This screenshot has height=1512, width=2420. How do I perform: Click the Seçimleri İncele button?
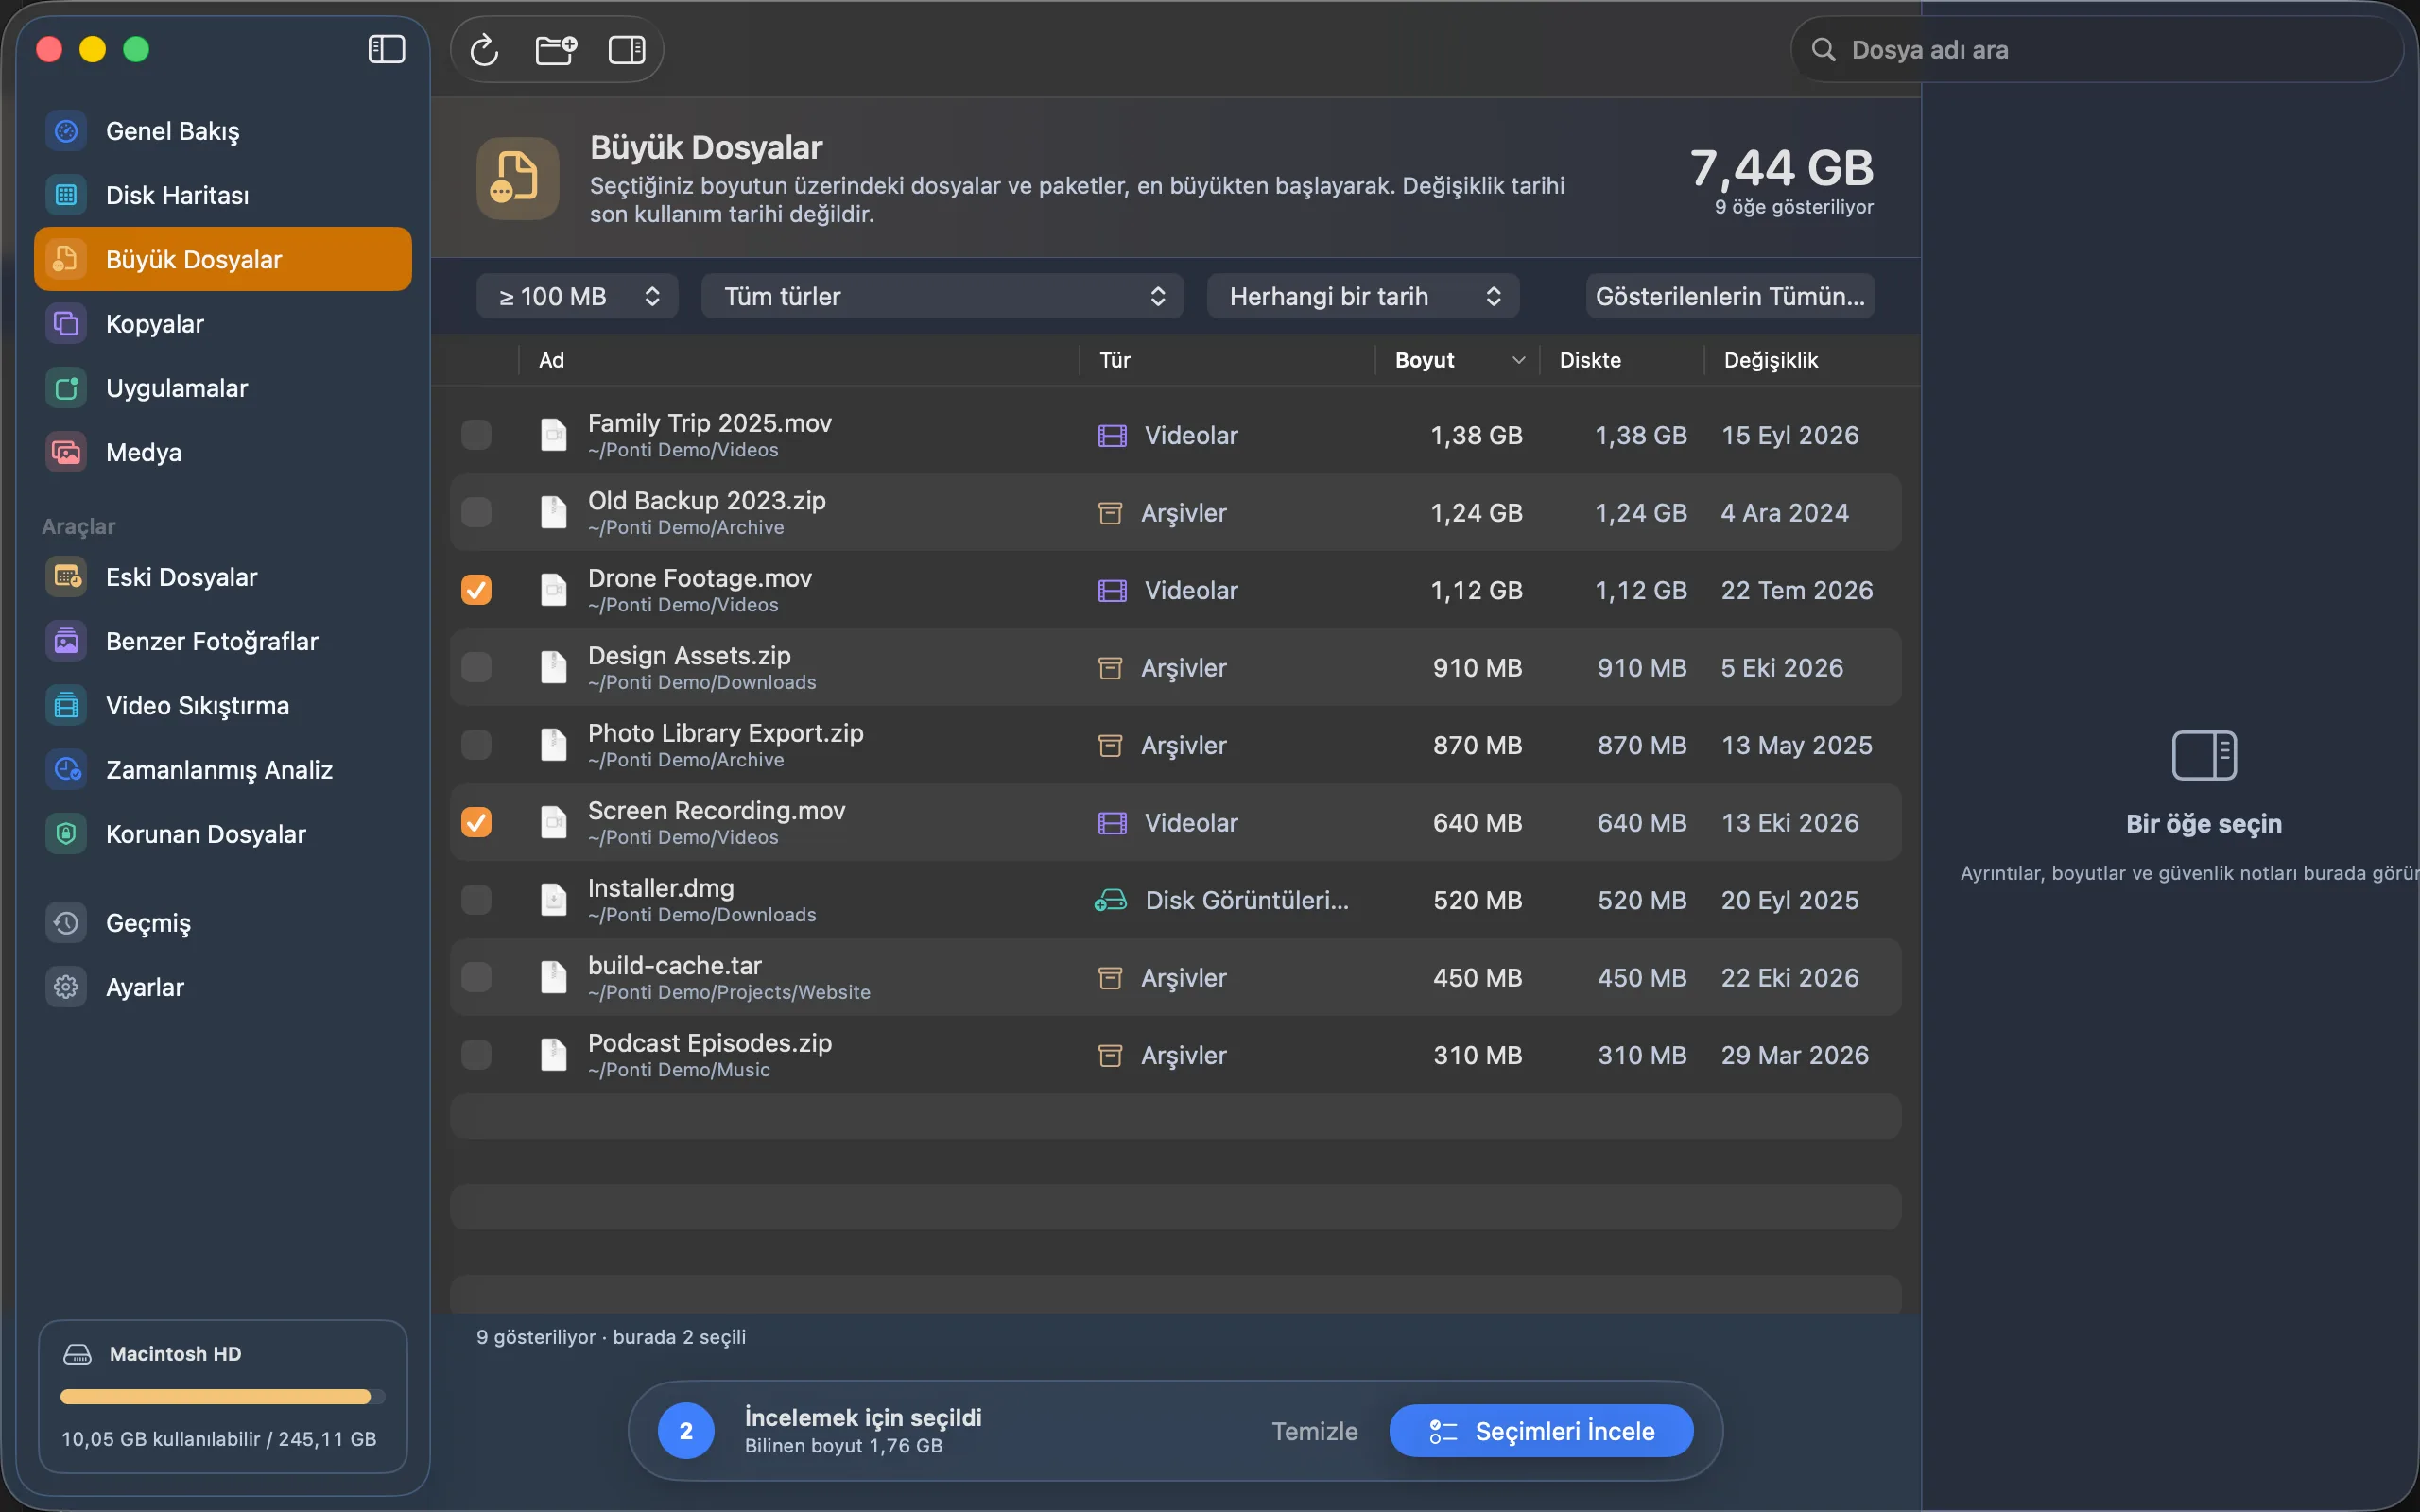pyautogui.click(x=1541, y=1431)
